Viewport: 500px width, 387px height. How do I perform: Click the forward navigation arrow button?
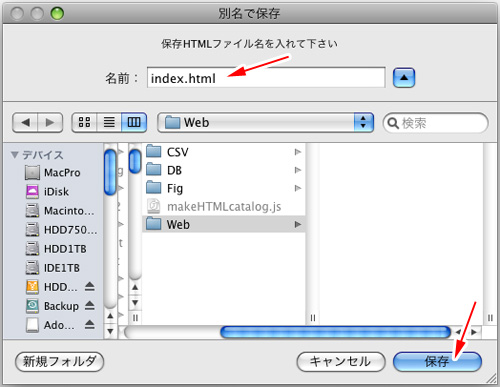[x=50, y=123]
